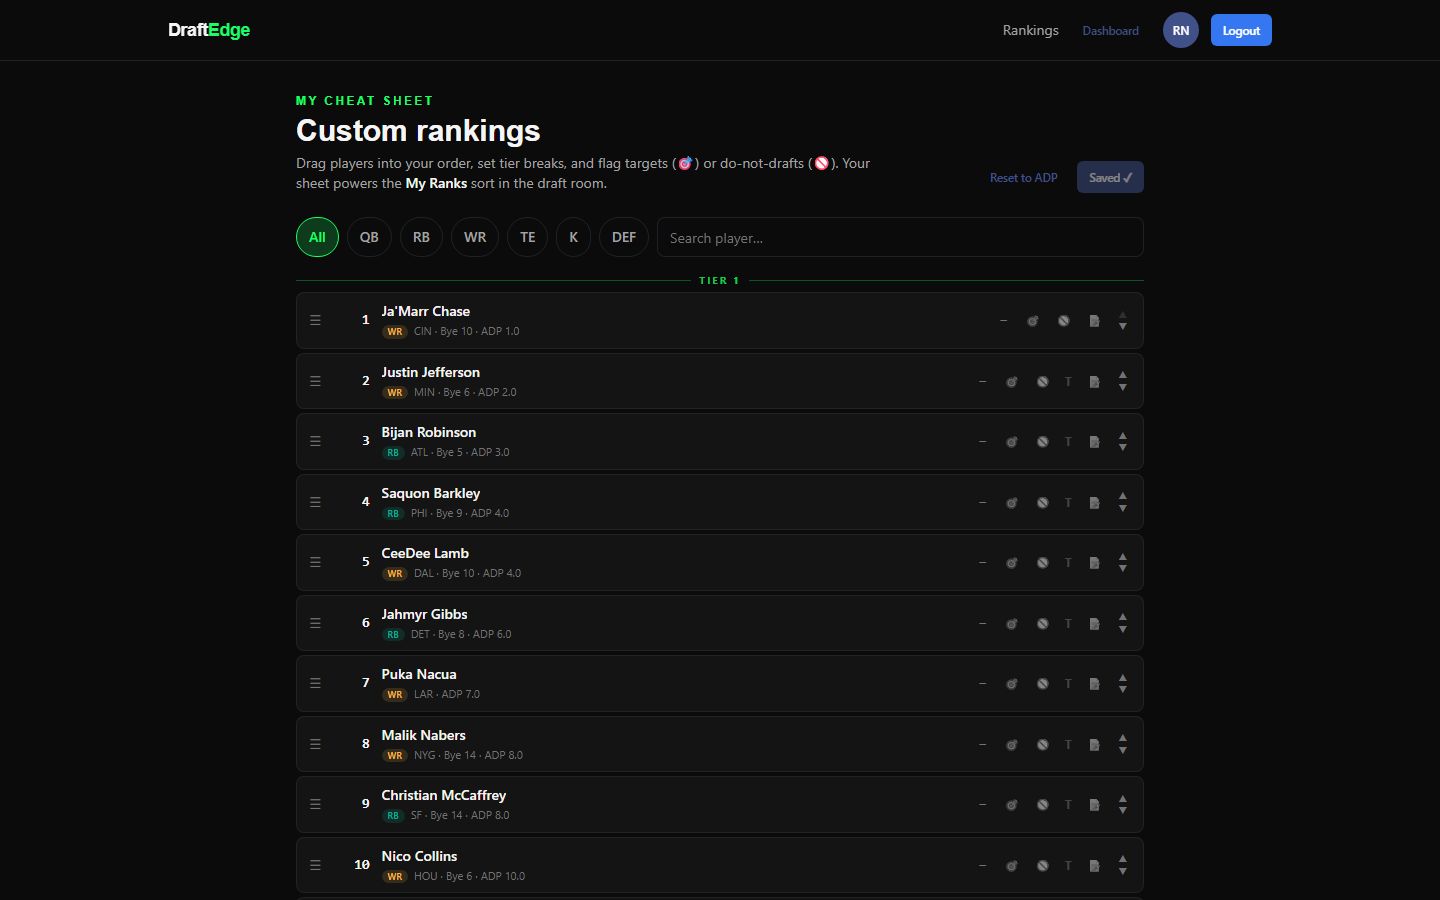Mark Jahmyr Gibbs as do-not-draft
The width and height of the screenshot is (1440, 900).
click(1043, 623)
